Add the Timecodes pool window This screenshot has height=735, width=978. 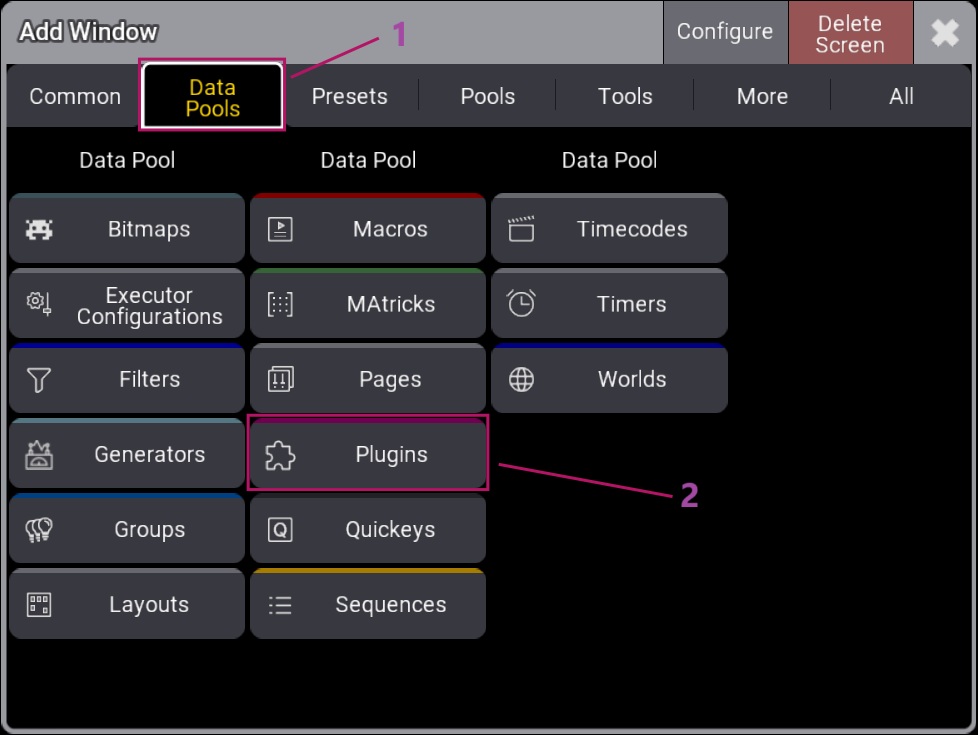[x=609, y=228]
